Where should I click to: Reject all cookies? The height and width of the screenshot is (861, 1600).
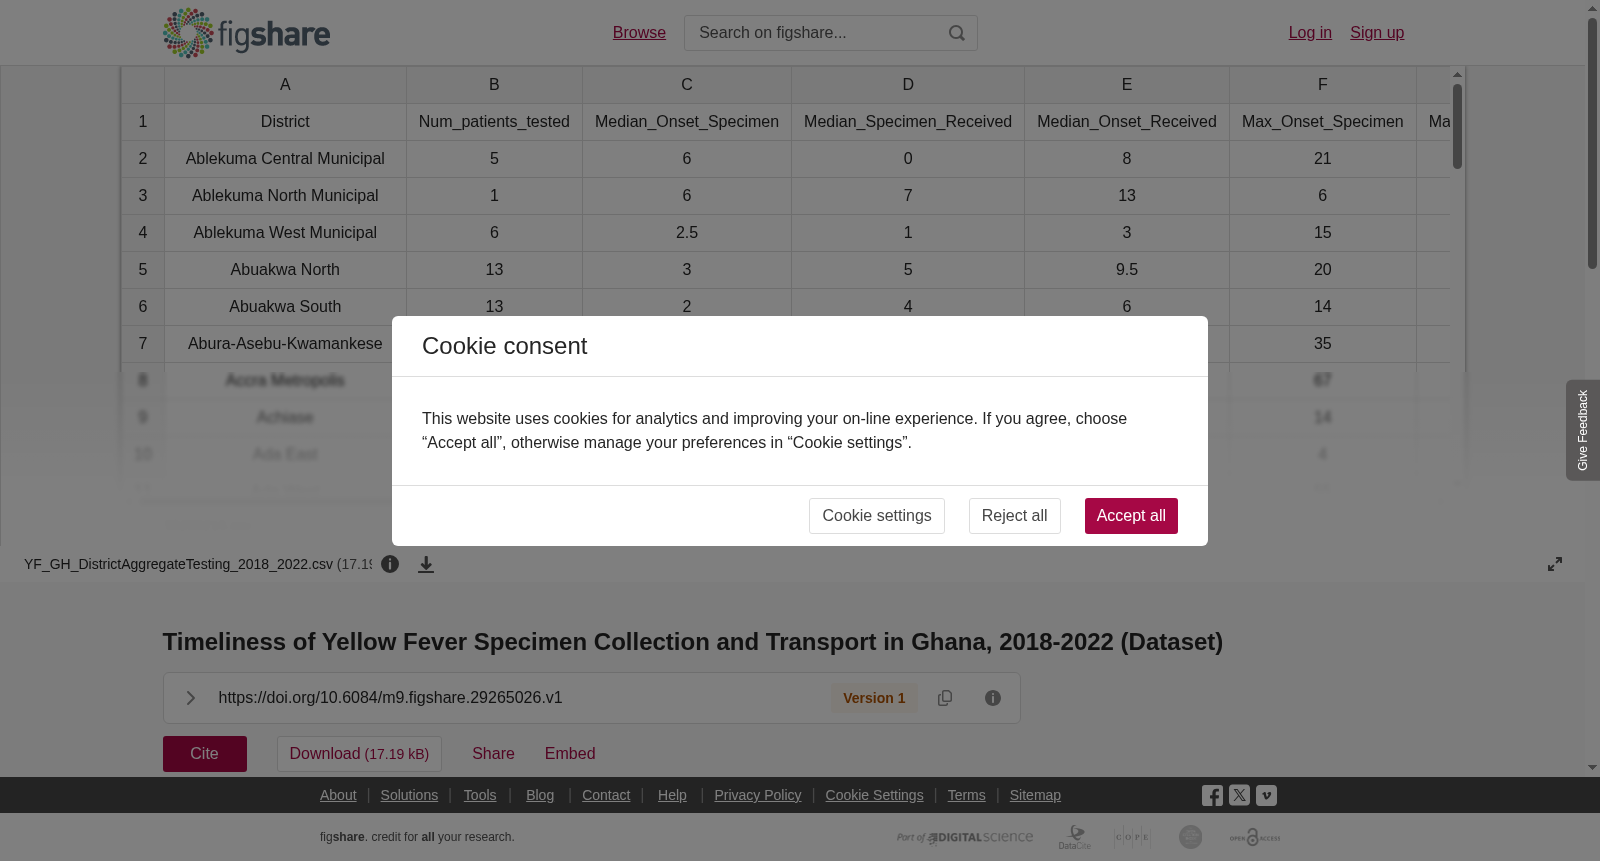pyautogui.click(x=1015, y=516)
